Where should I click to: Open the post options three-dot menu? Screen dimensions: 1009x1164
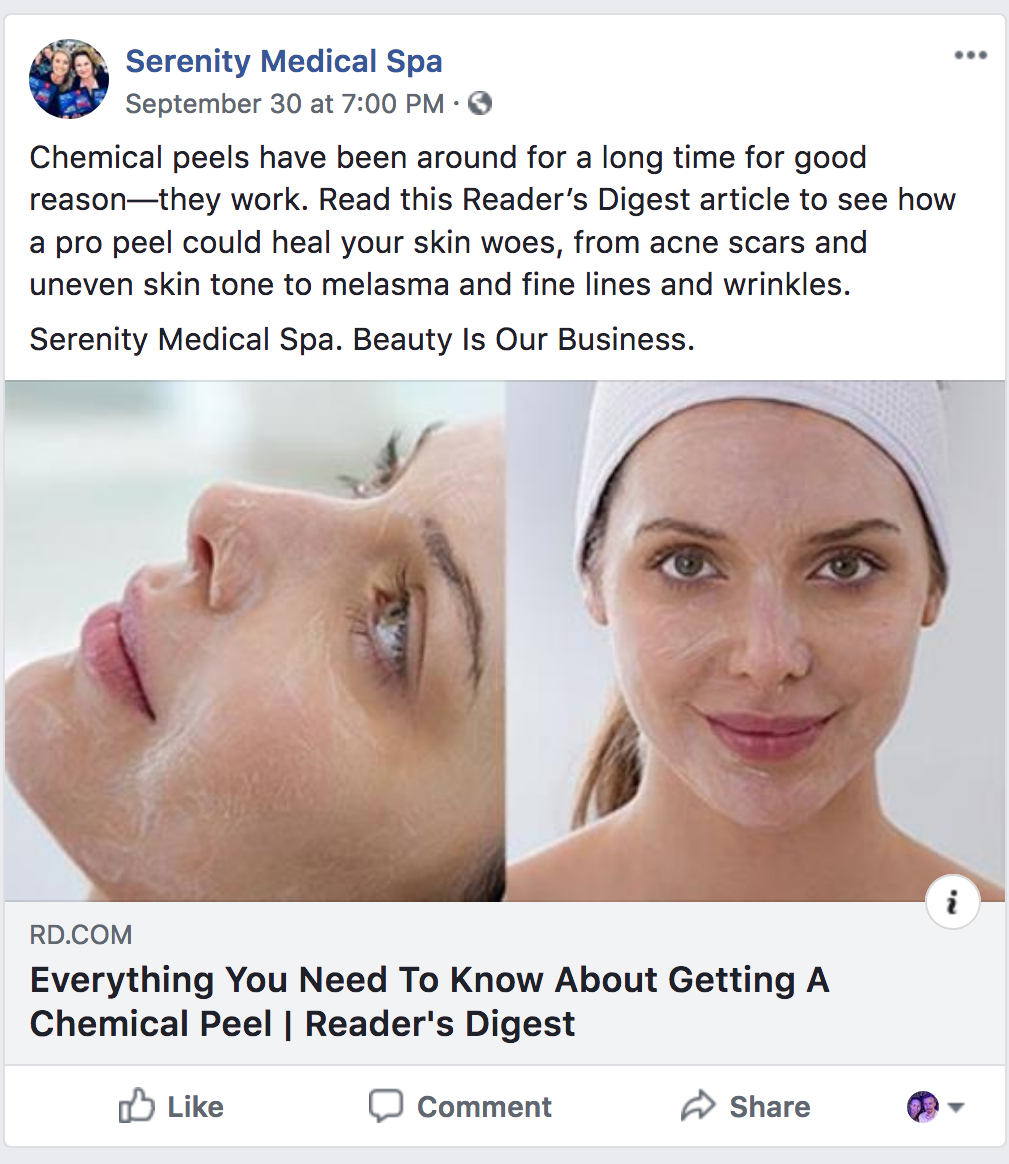click(970, 55)
